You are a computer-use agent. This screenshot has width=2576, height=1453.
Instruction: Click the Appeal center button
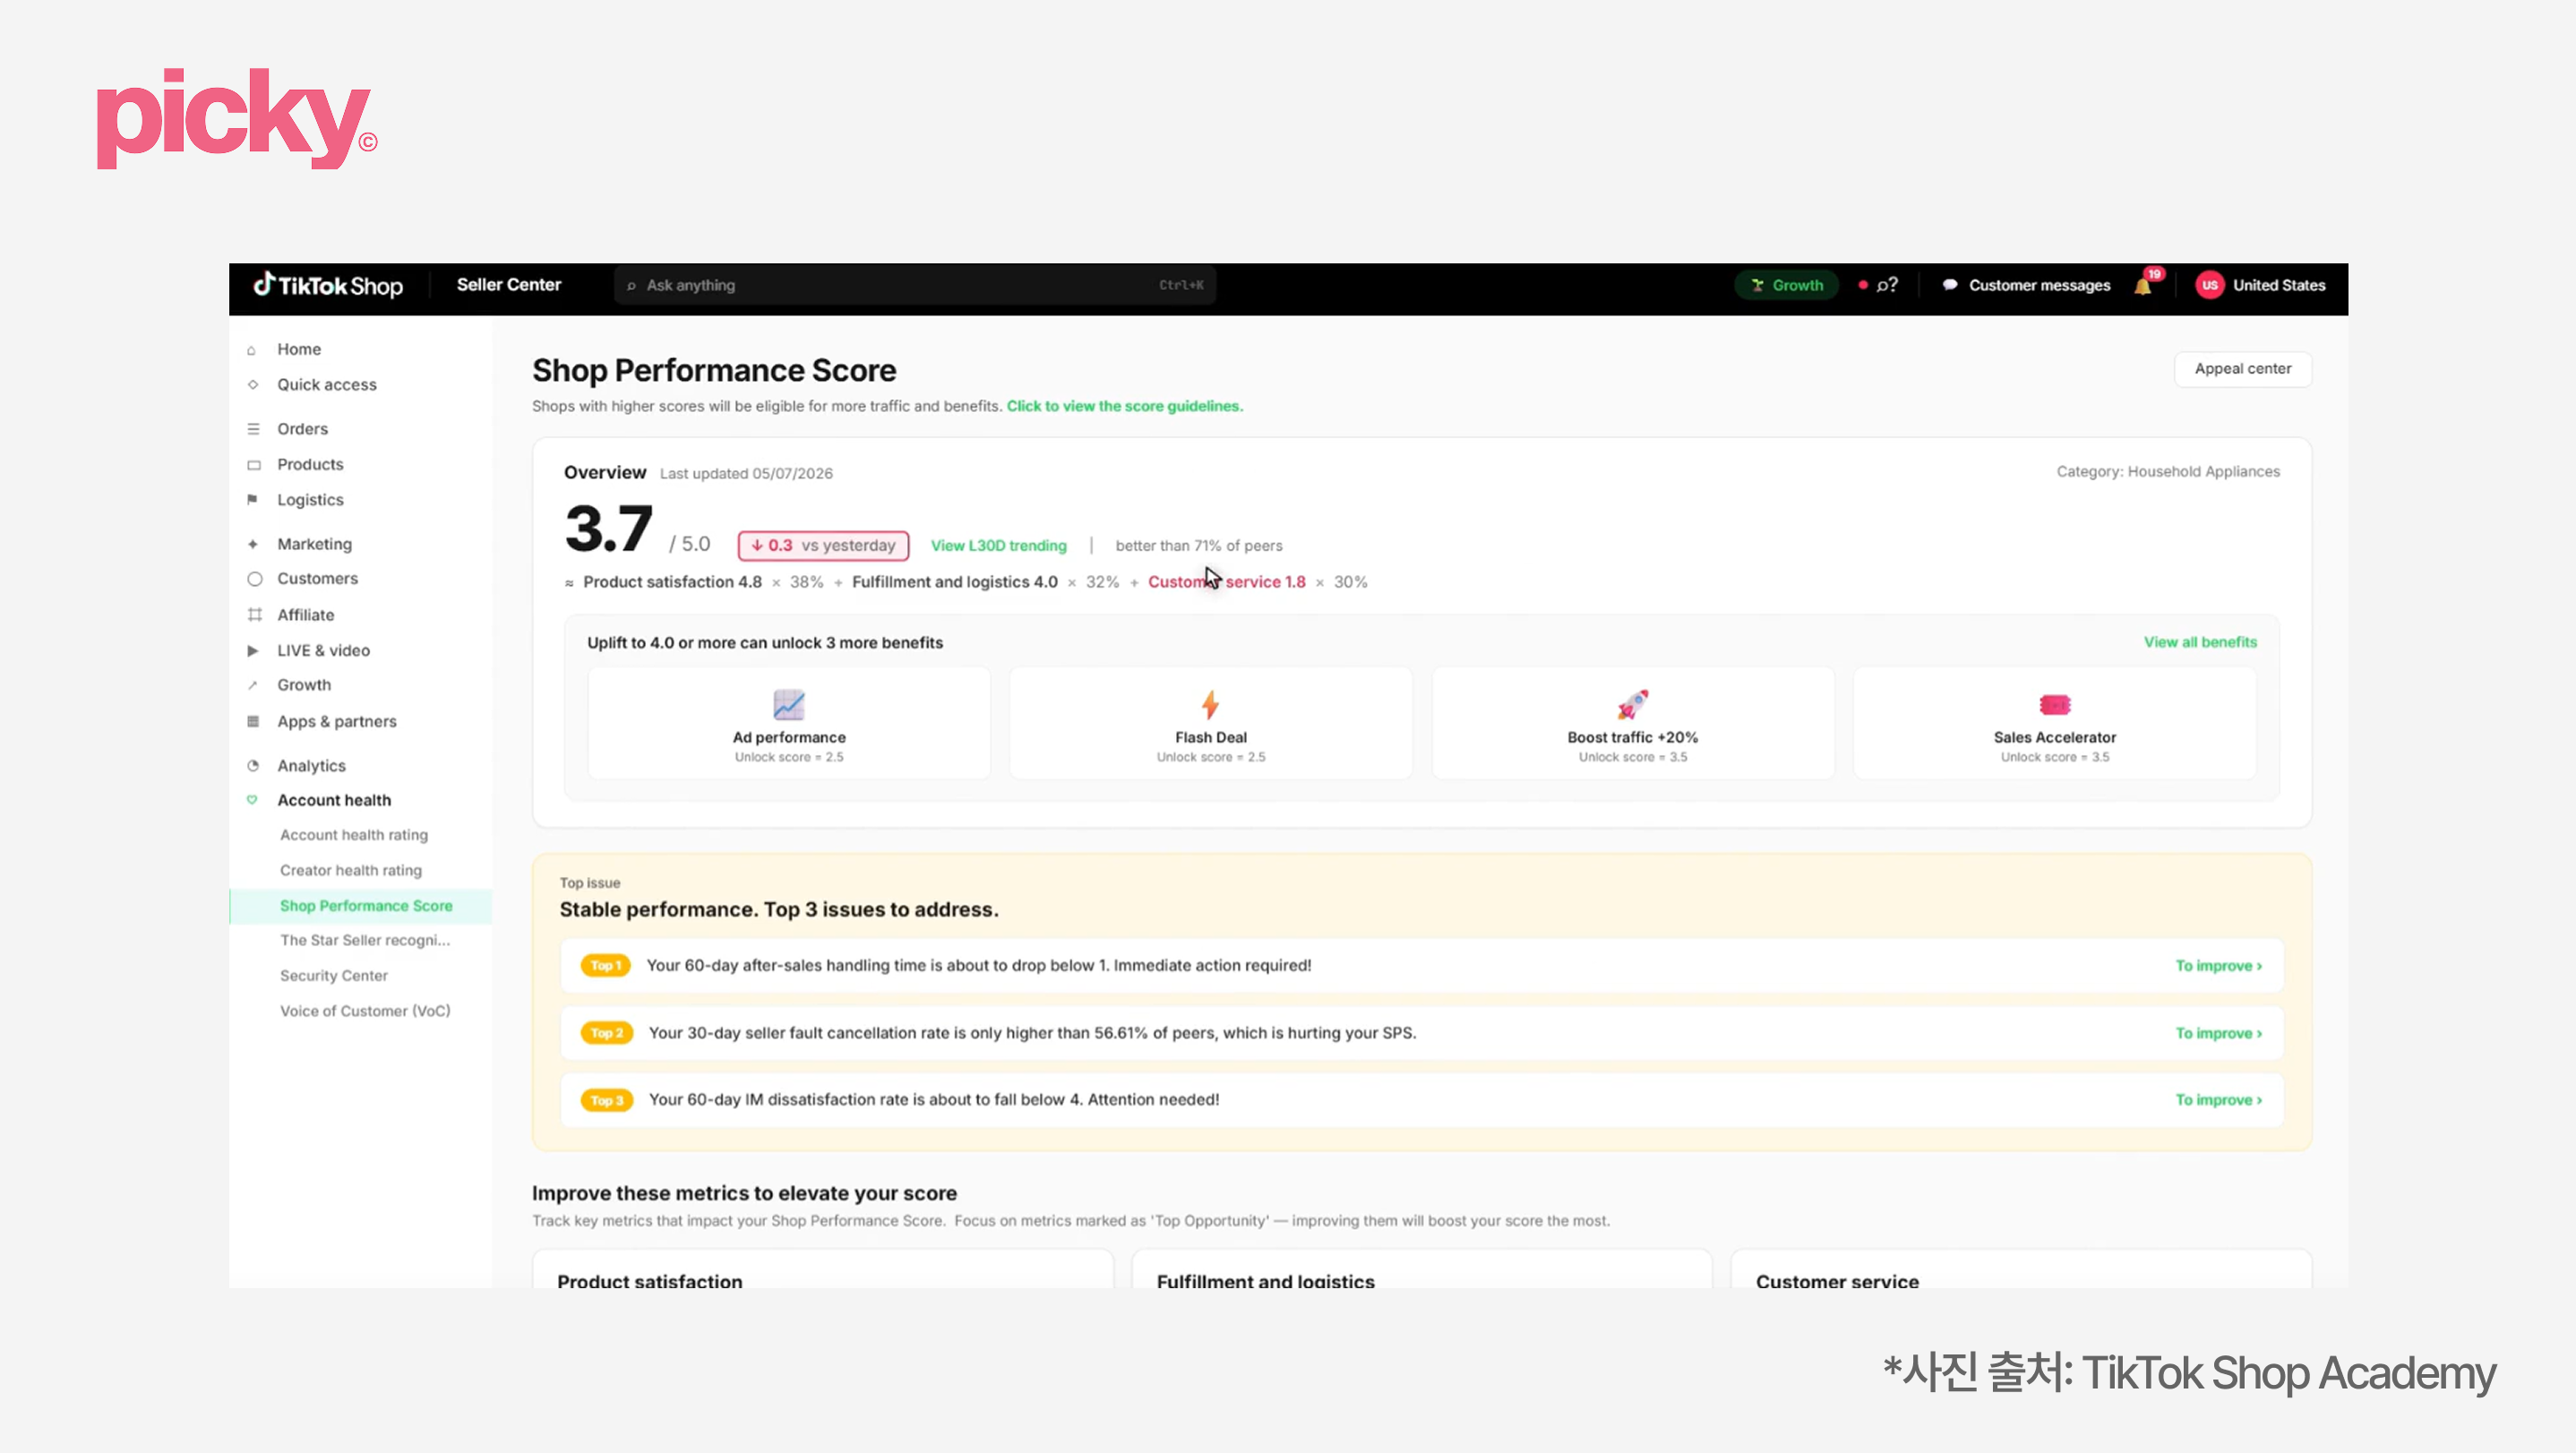[2243, 369]
